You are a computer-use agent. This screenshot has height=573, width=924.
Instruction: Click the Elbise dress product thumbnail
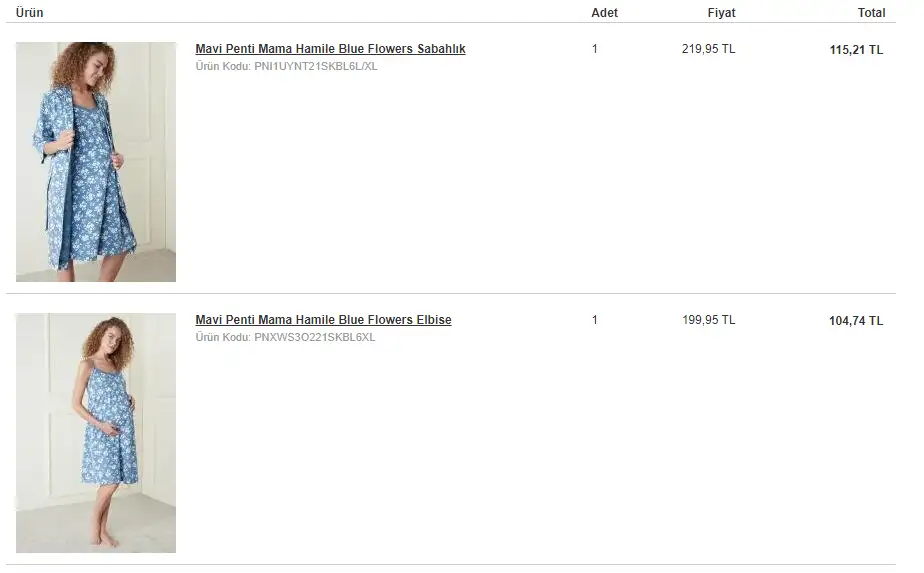point(96,433)
